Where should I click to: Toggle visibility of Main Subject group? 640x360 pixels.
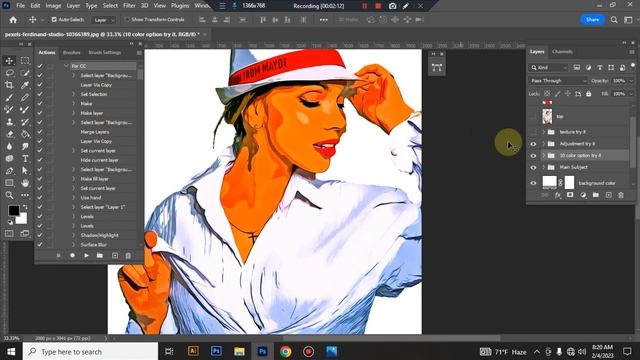(x=533, y=167)
